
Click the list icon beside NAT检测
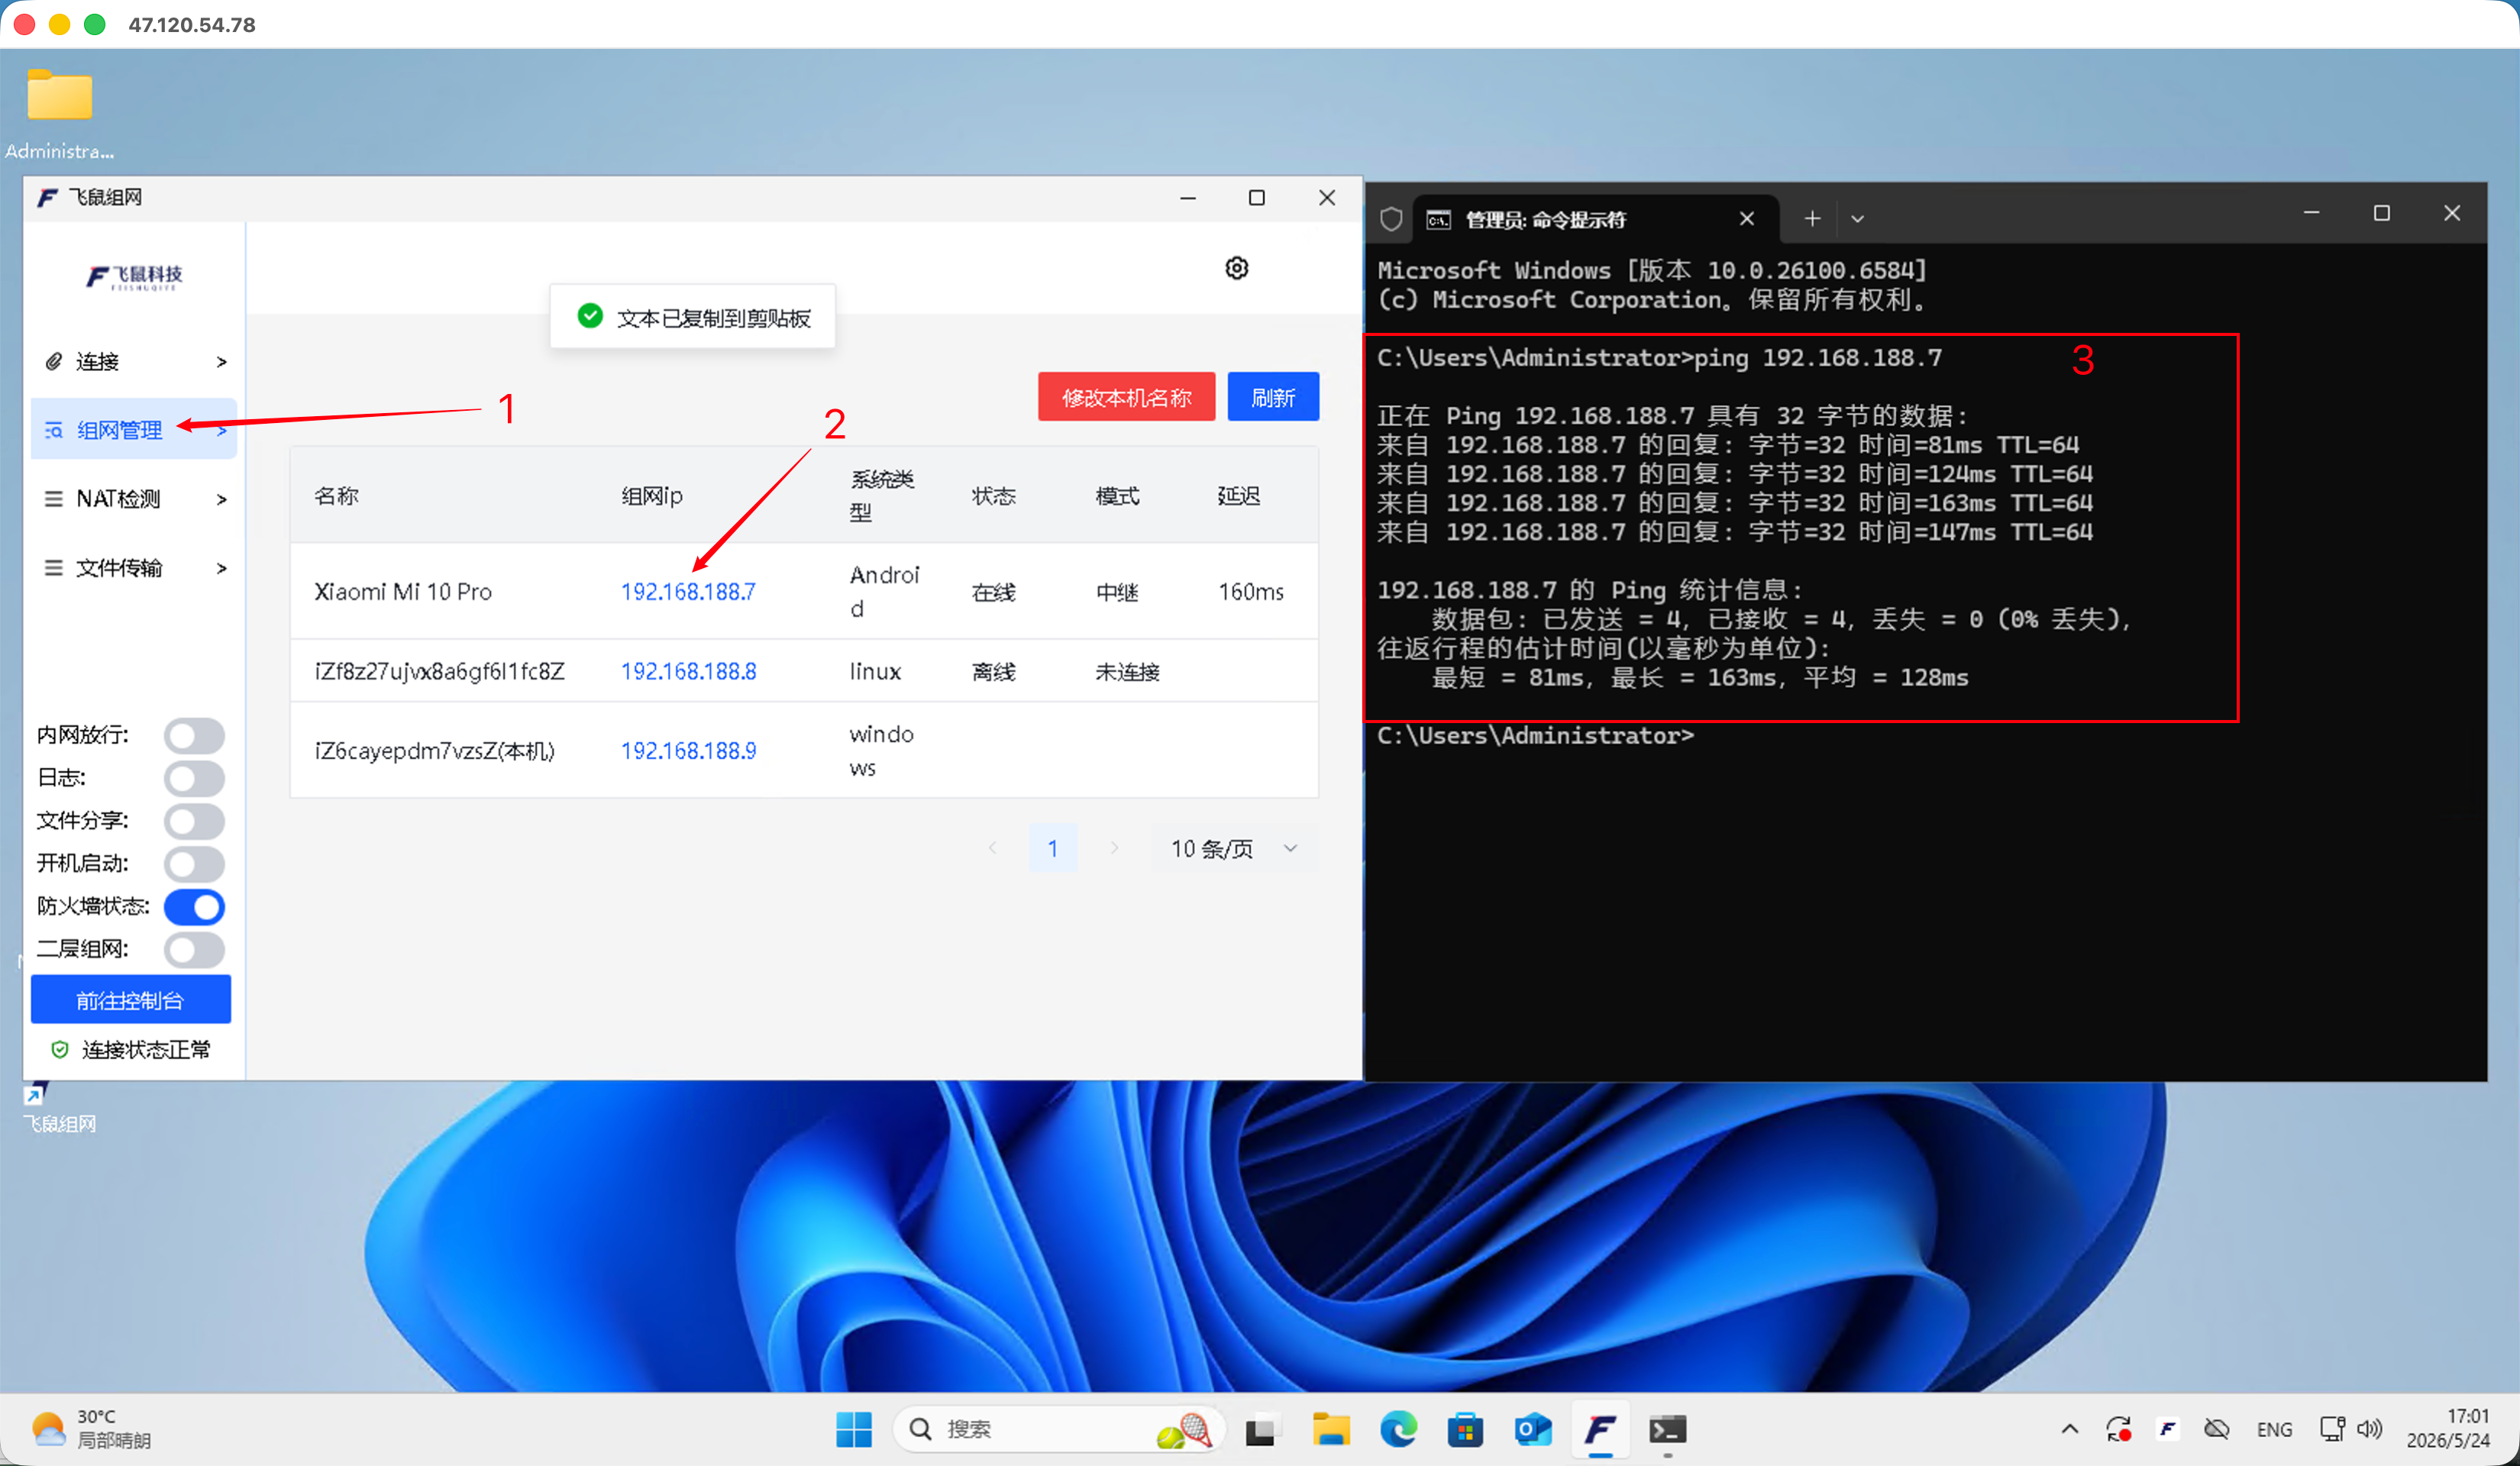tap(54, 498)
